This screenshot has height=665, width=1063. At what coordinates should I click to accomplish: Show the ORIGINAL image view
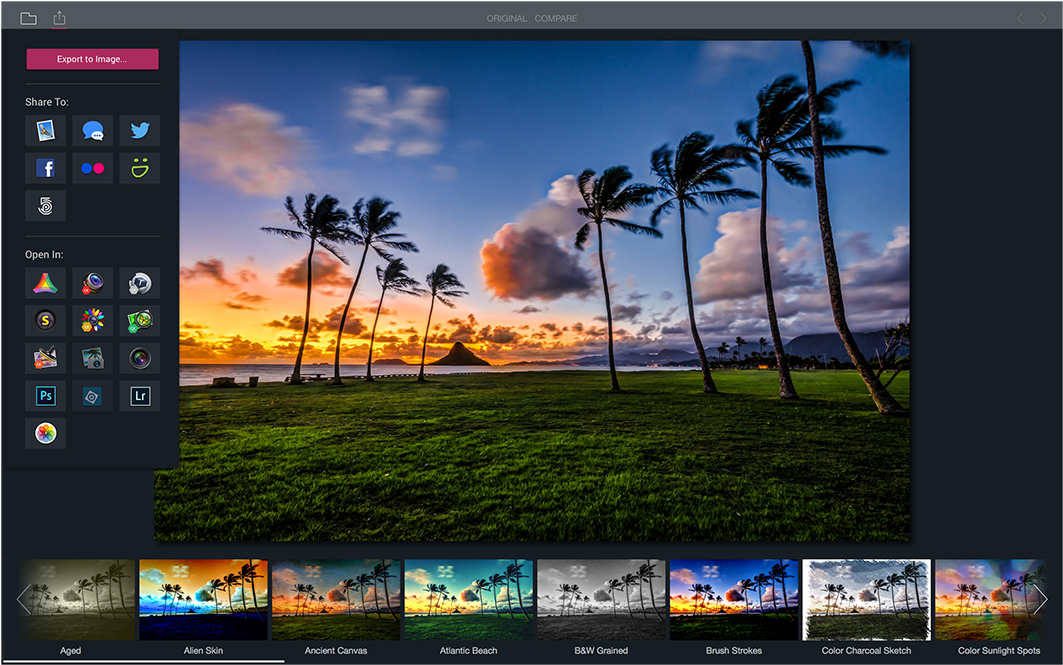507,18
